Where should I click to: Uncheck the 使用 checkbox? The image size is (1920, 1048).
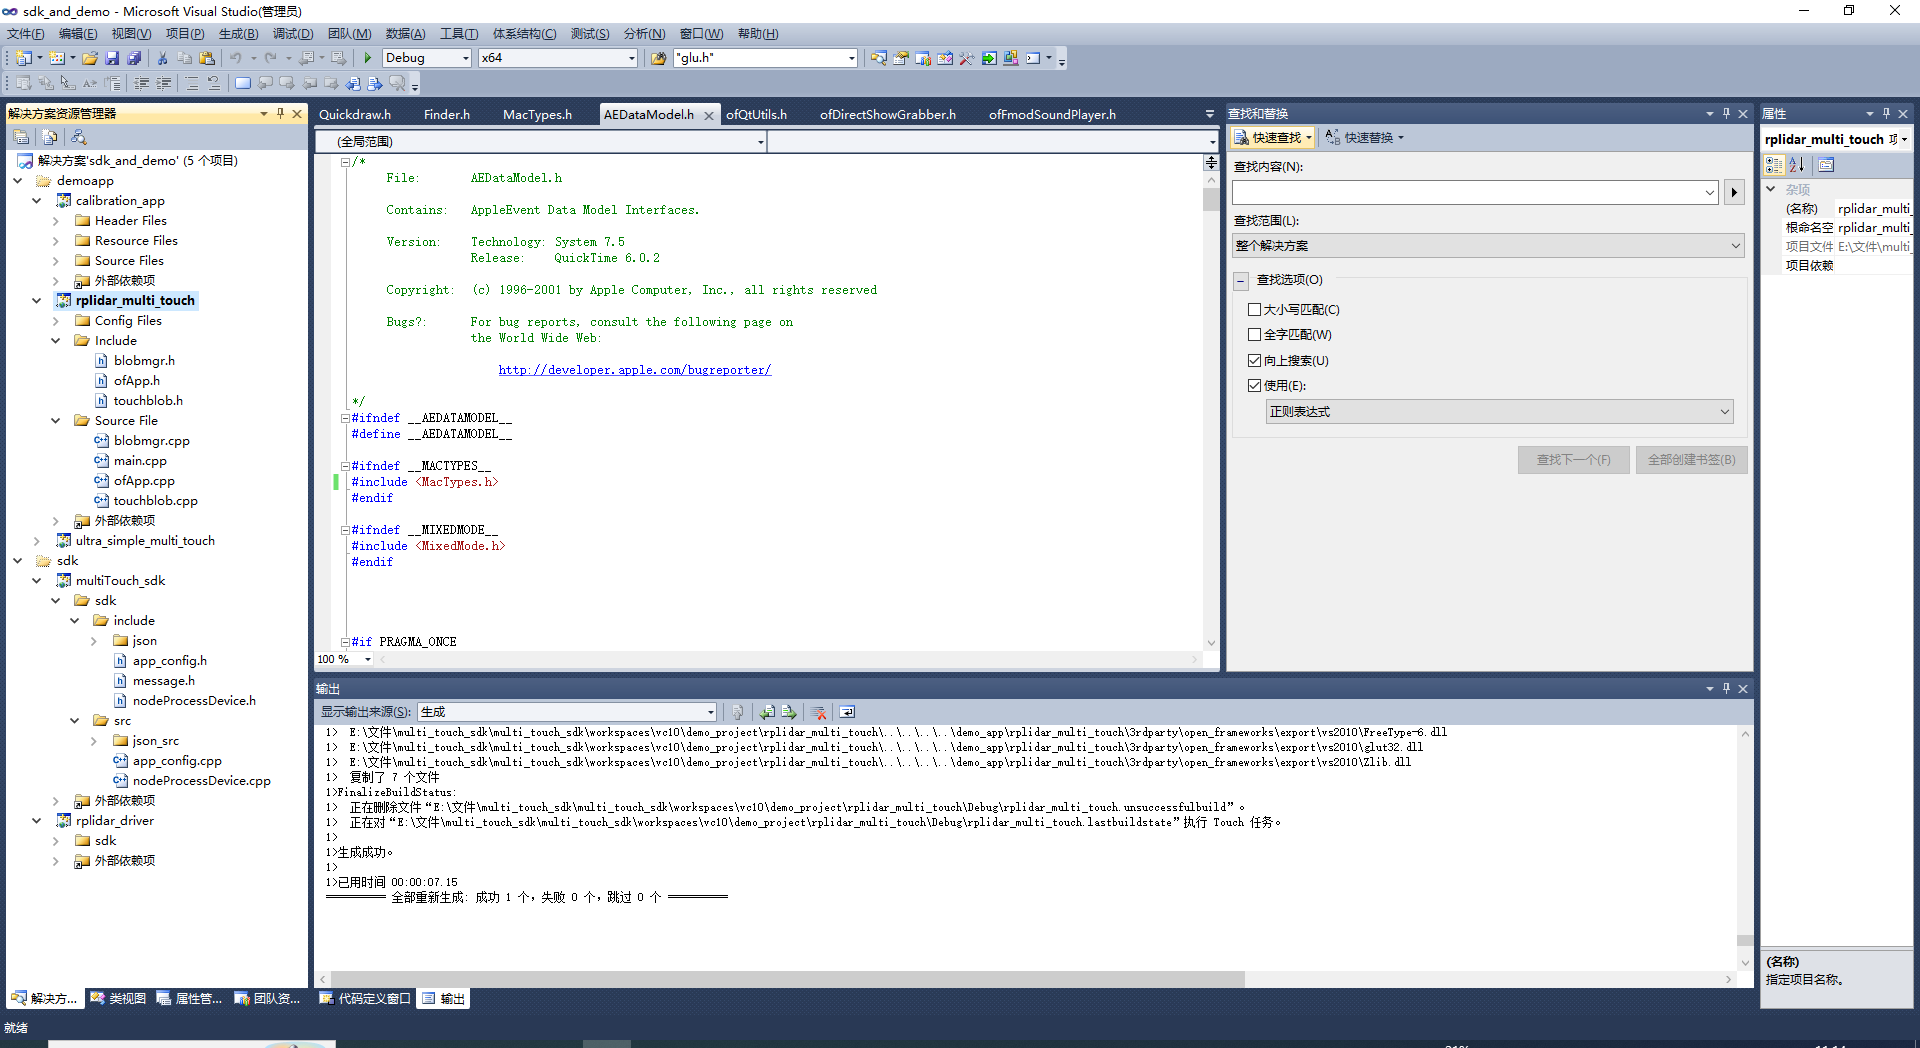(1254, 386)
